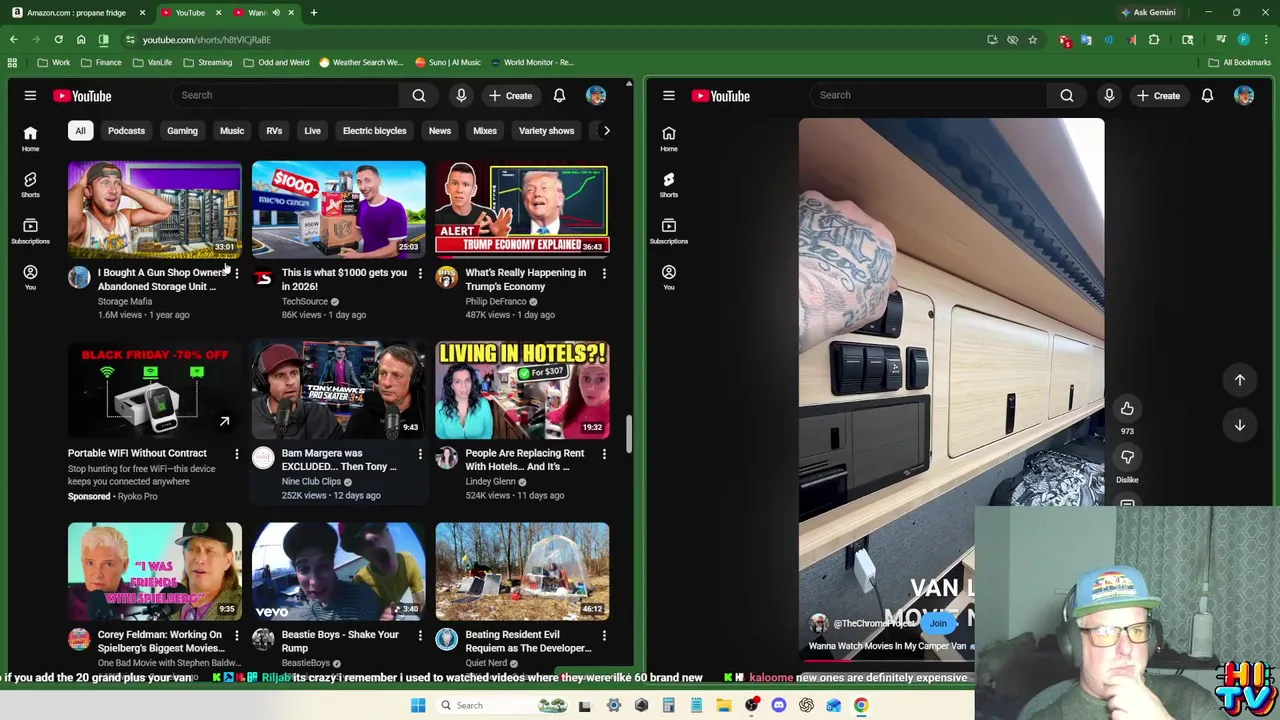Dislike the current Short

click(x=1127, y=457)
